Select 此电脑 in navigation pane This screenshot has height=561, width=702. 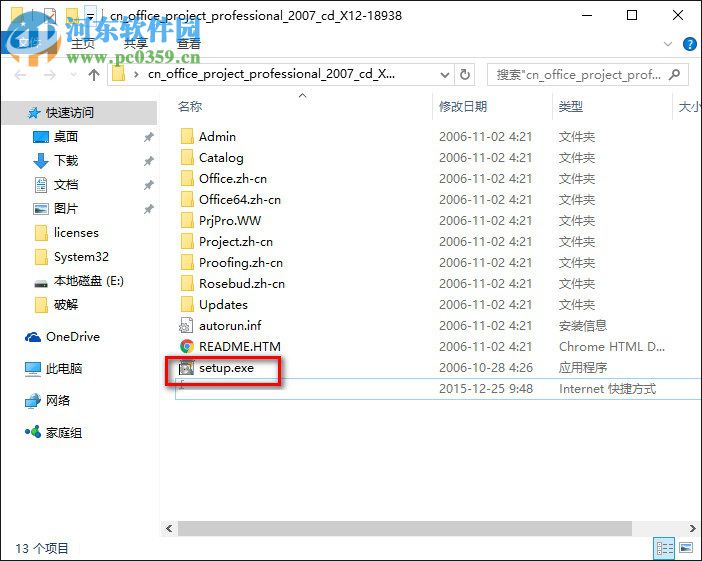click(x=64, y=369)
